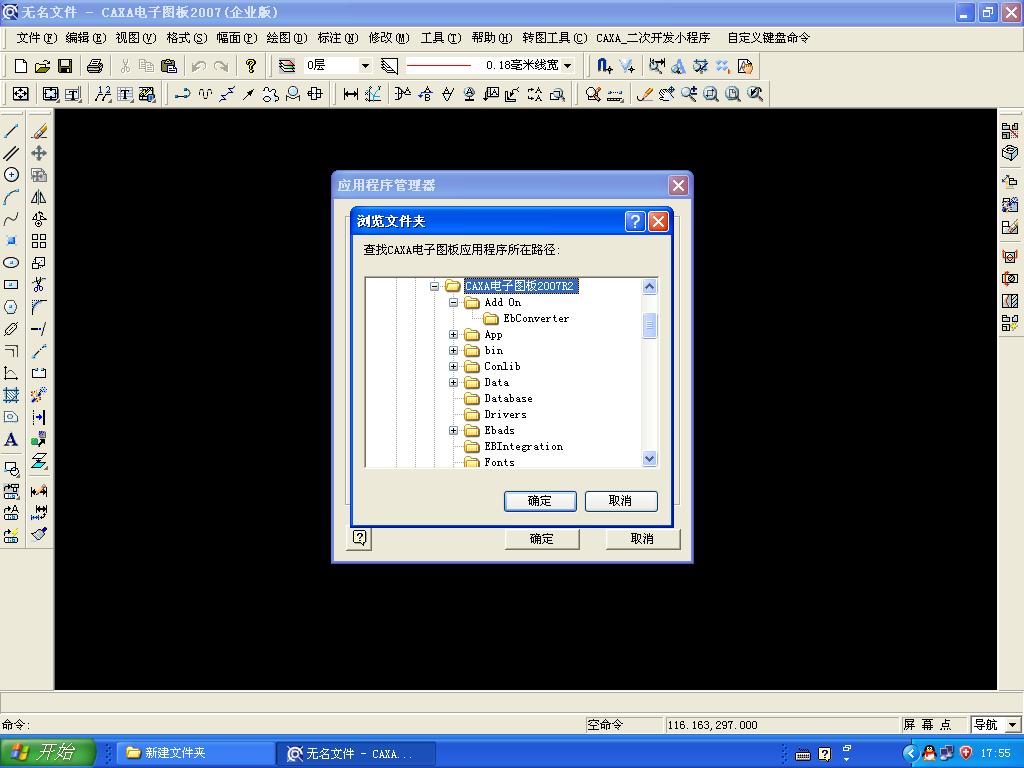Select the EBIntegration folder
The height and width of the screenshot is (768, 1024).
(523, 447)
